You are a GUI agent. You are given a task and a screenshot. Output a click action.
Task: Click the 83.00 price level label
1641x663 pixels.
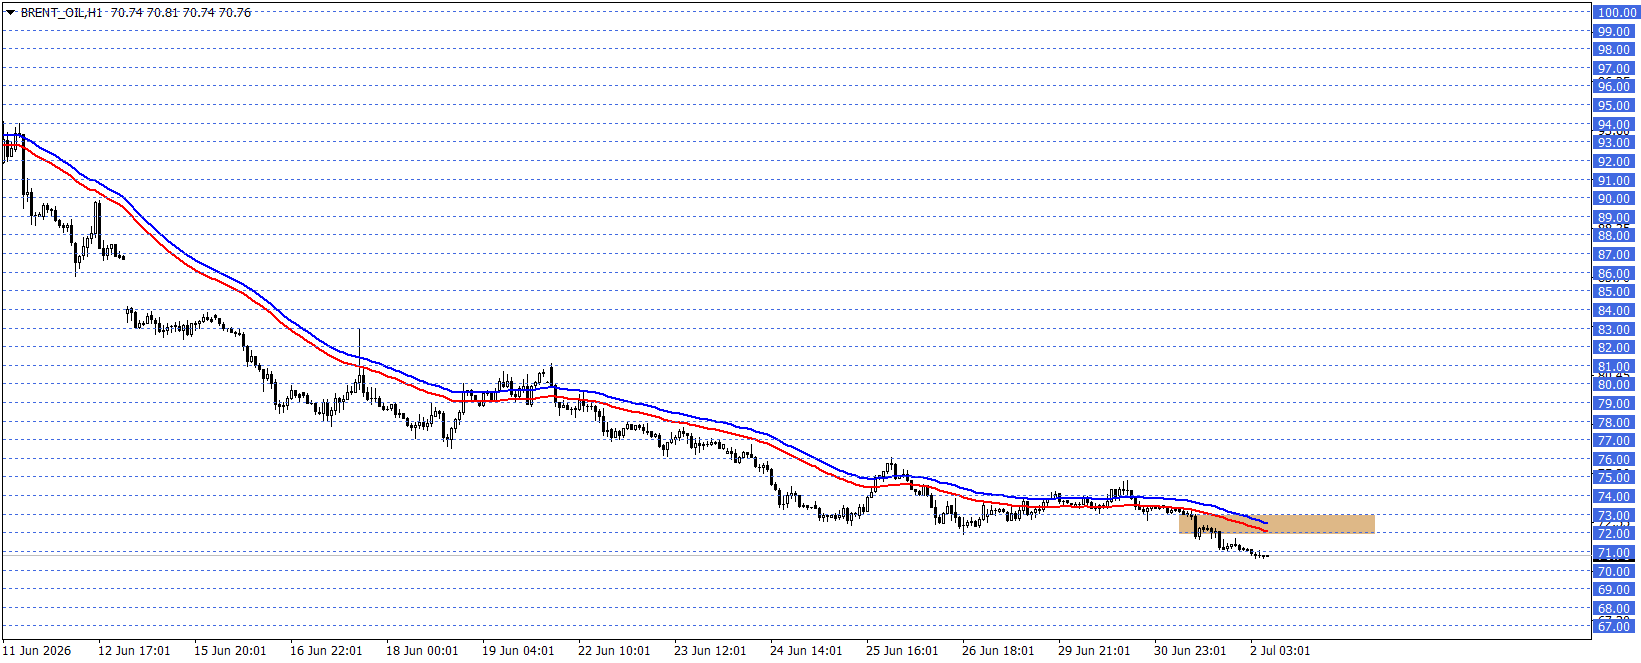[x=1613, y=330]
